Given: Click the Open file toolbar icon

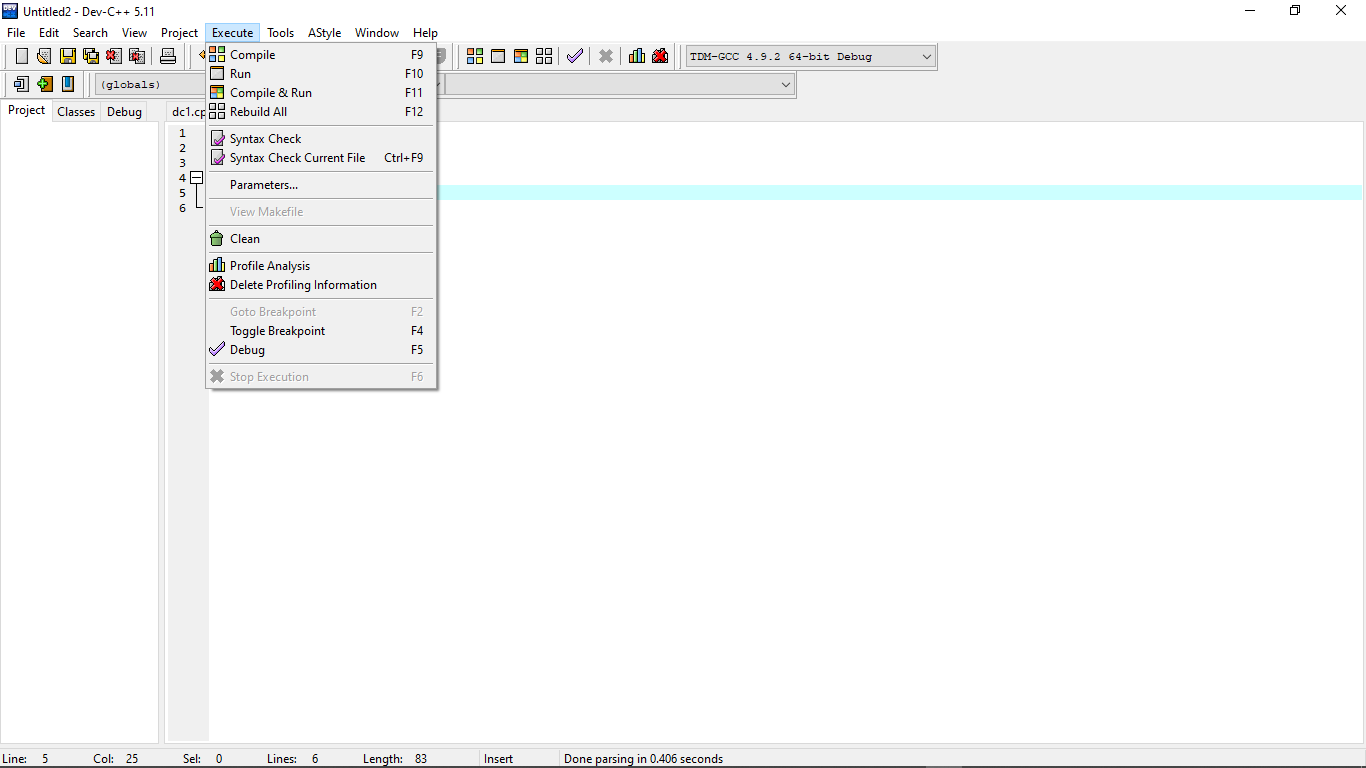Looking at the screenshot, I should (x=44, y=56).
